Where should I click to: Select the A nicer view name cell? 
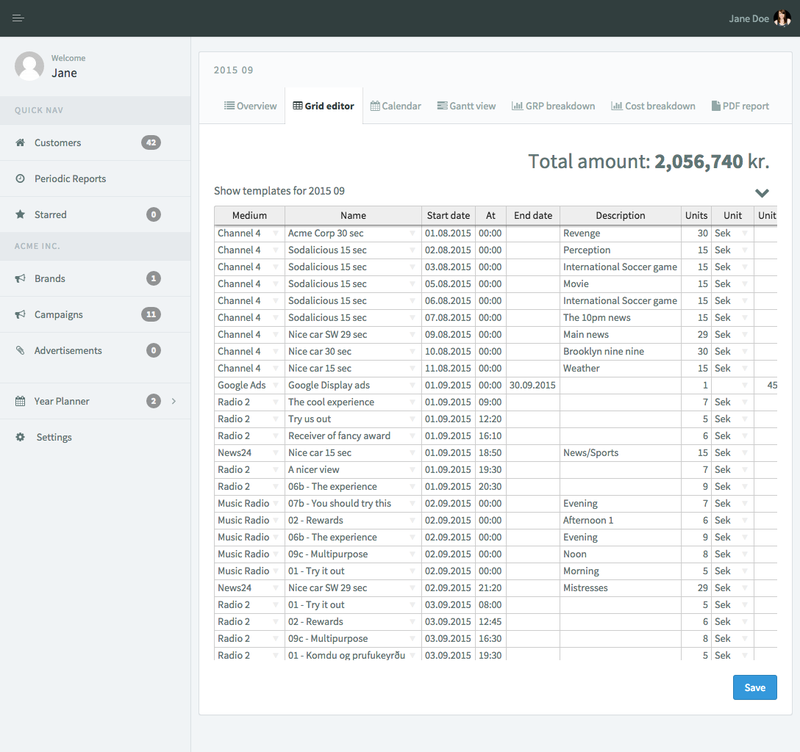click(353, 469)
